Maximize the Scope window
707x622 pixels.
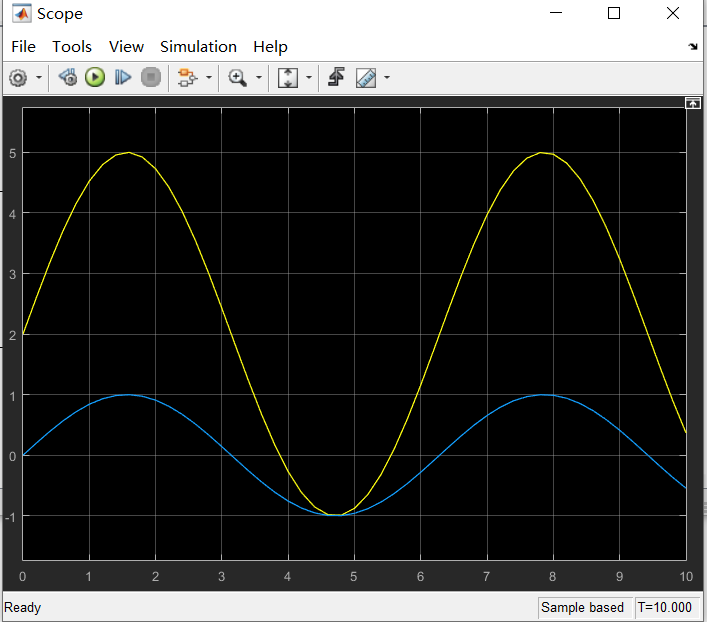point(614,13)
